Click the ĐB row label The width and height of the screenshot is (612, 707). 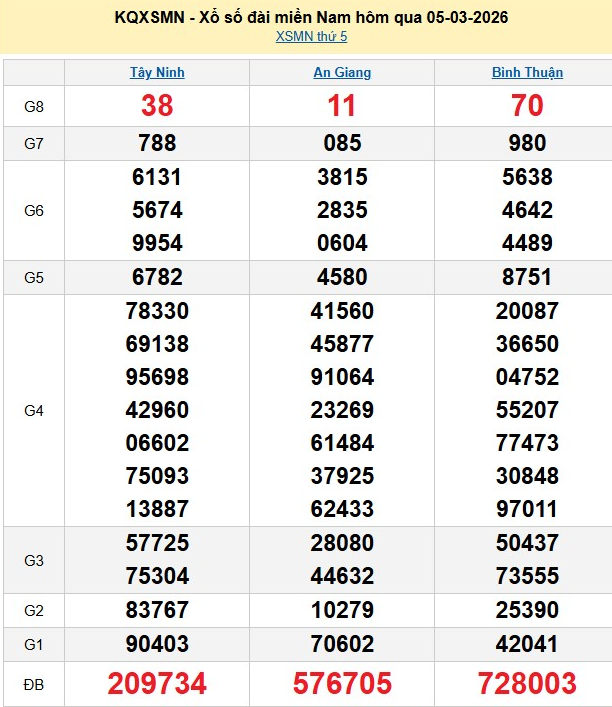pyautogui.click(x=33, y=683)
